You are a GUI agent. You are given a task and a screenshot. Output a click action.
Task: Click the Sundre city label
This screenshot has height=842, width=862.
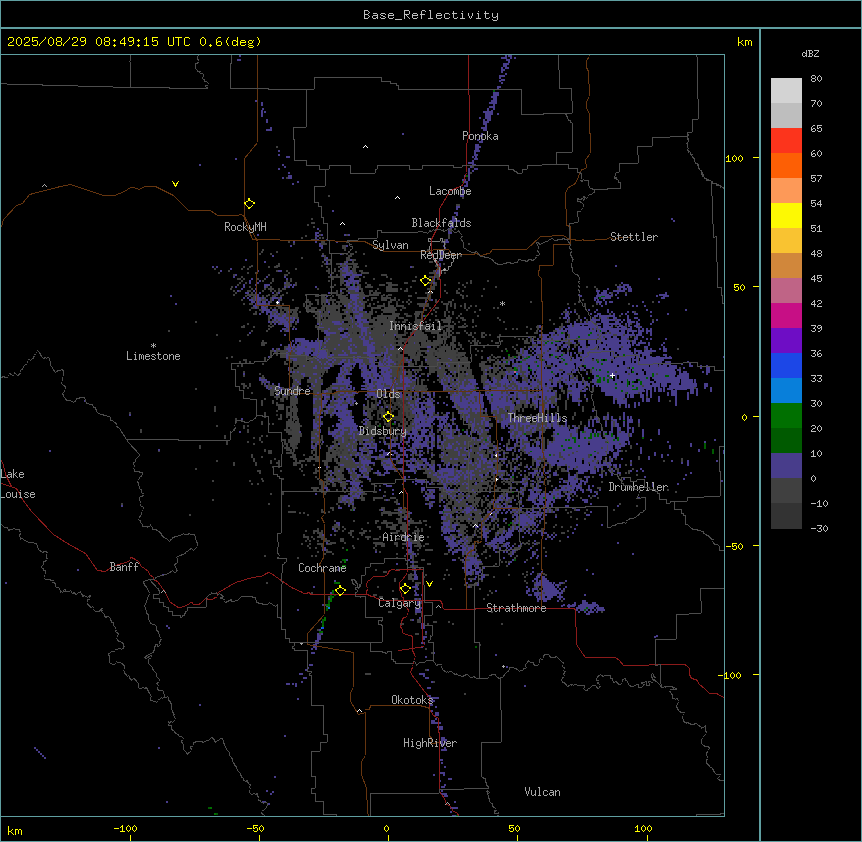tap(292, 391)
